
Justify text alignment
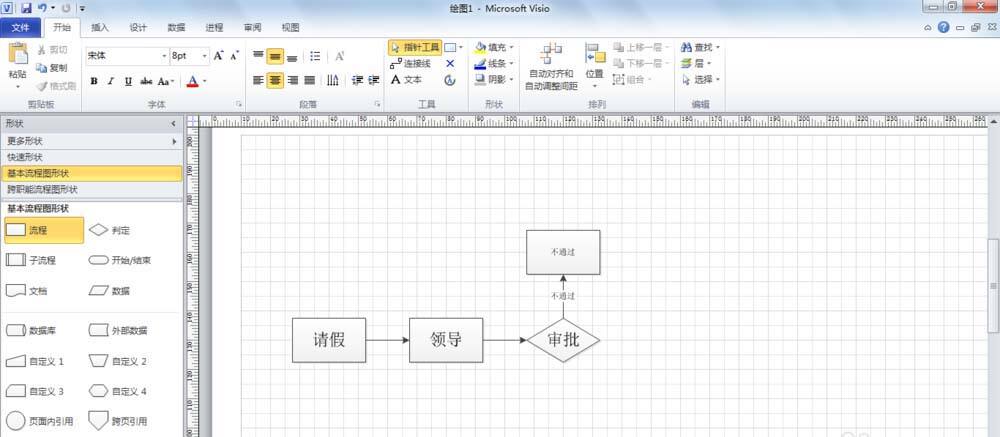click(x=309, y=80)
